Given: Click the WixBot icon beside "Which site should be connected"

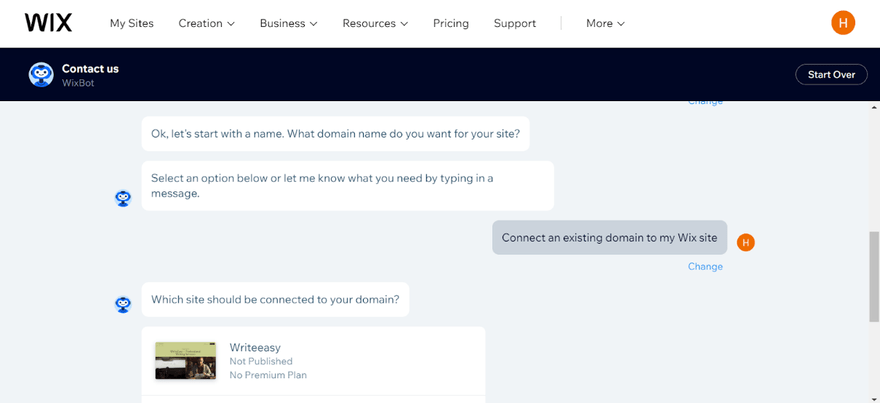Looking at the screenshot, I should click(123, 304).
